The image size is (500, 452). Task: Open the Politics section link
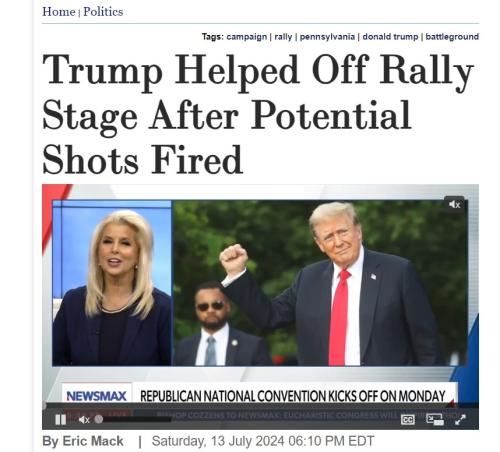pos(103,12)
